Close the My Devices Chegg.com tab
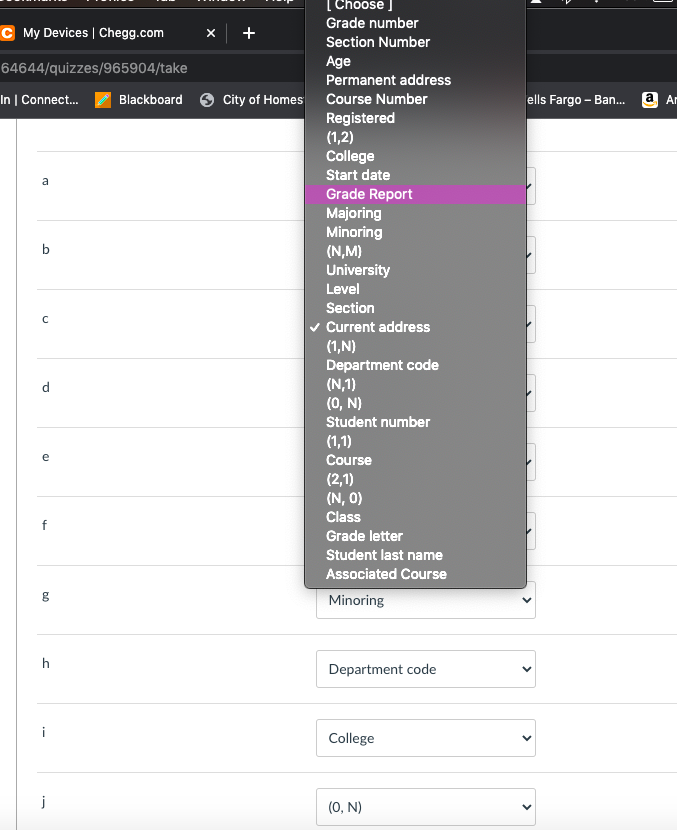 (x=211, y=33)
